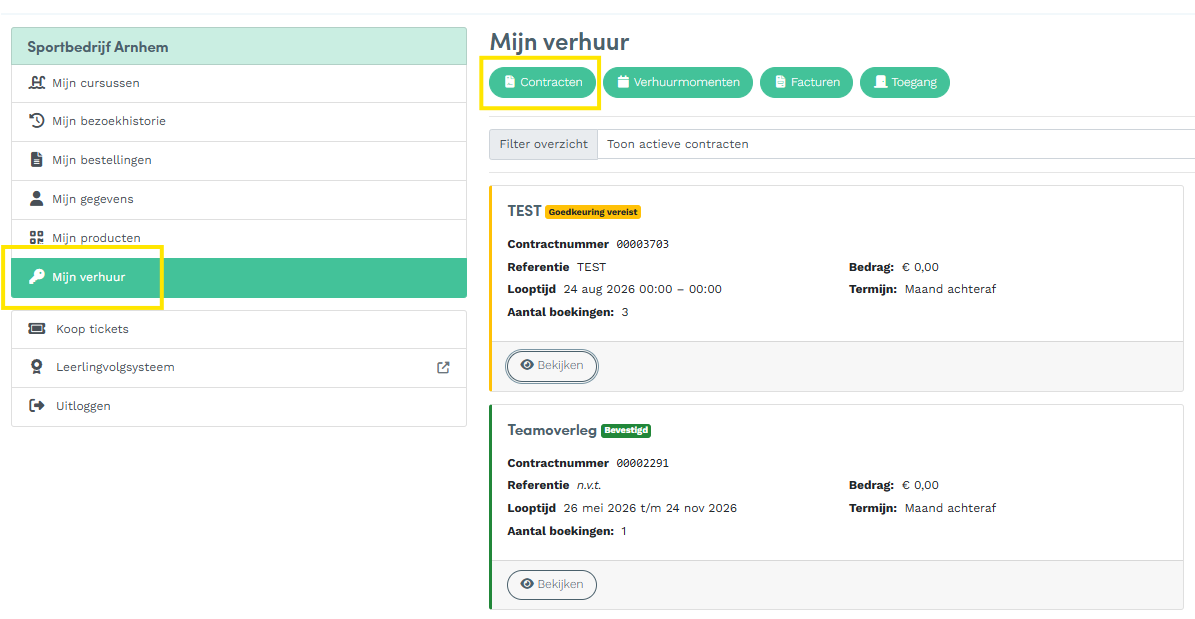Click the award icon beside Leerlingvolgsysteem
This screenshot has height=619, width=1195.
37,367
